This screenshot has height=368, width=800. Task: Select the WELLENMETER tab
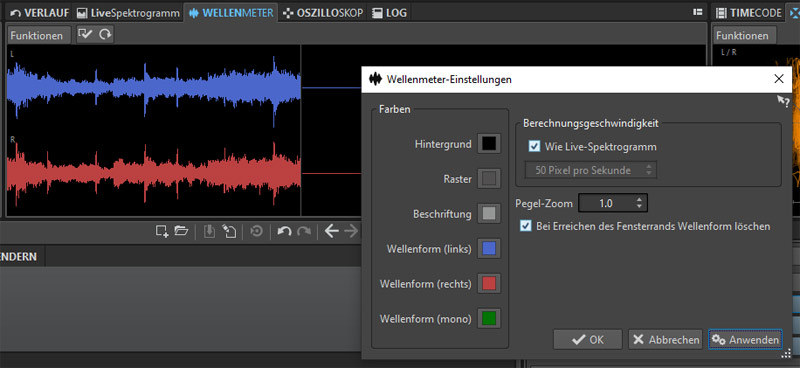click(x=231, y=13)
